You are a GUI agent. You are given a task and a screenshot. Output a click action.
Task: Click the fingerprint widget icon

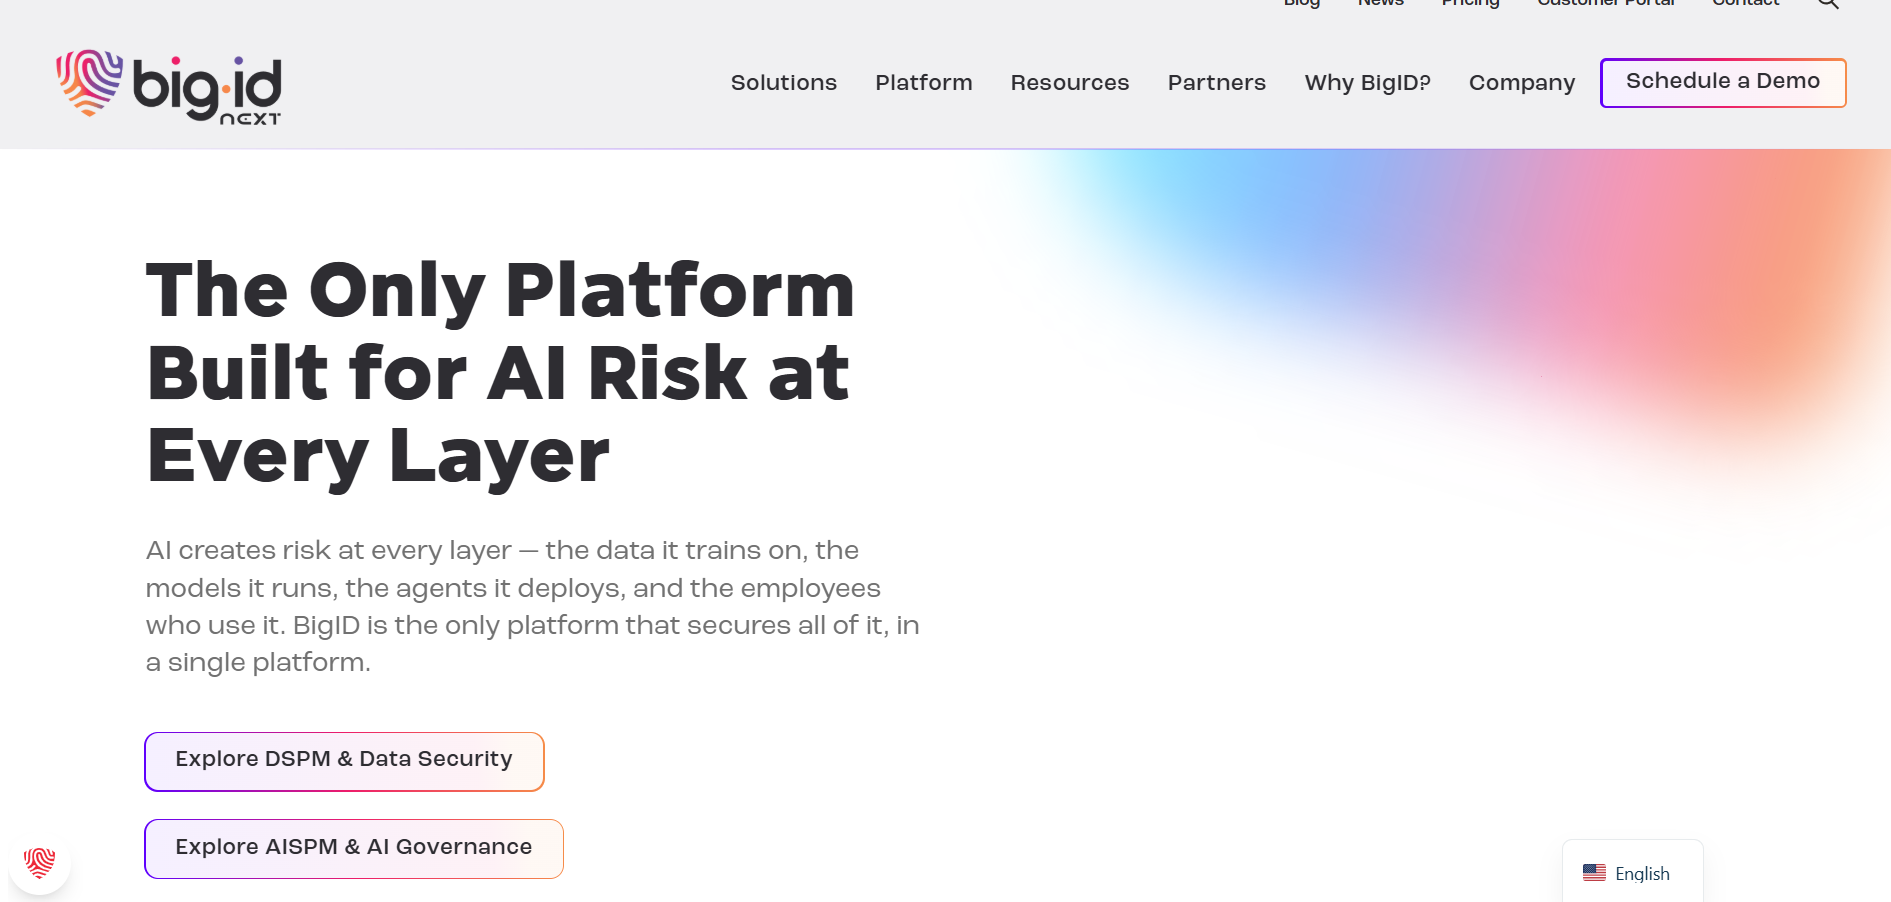tap(40, 862)
